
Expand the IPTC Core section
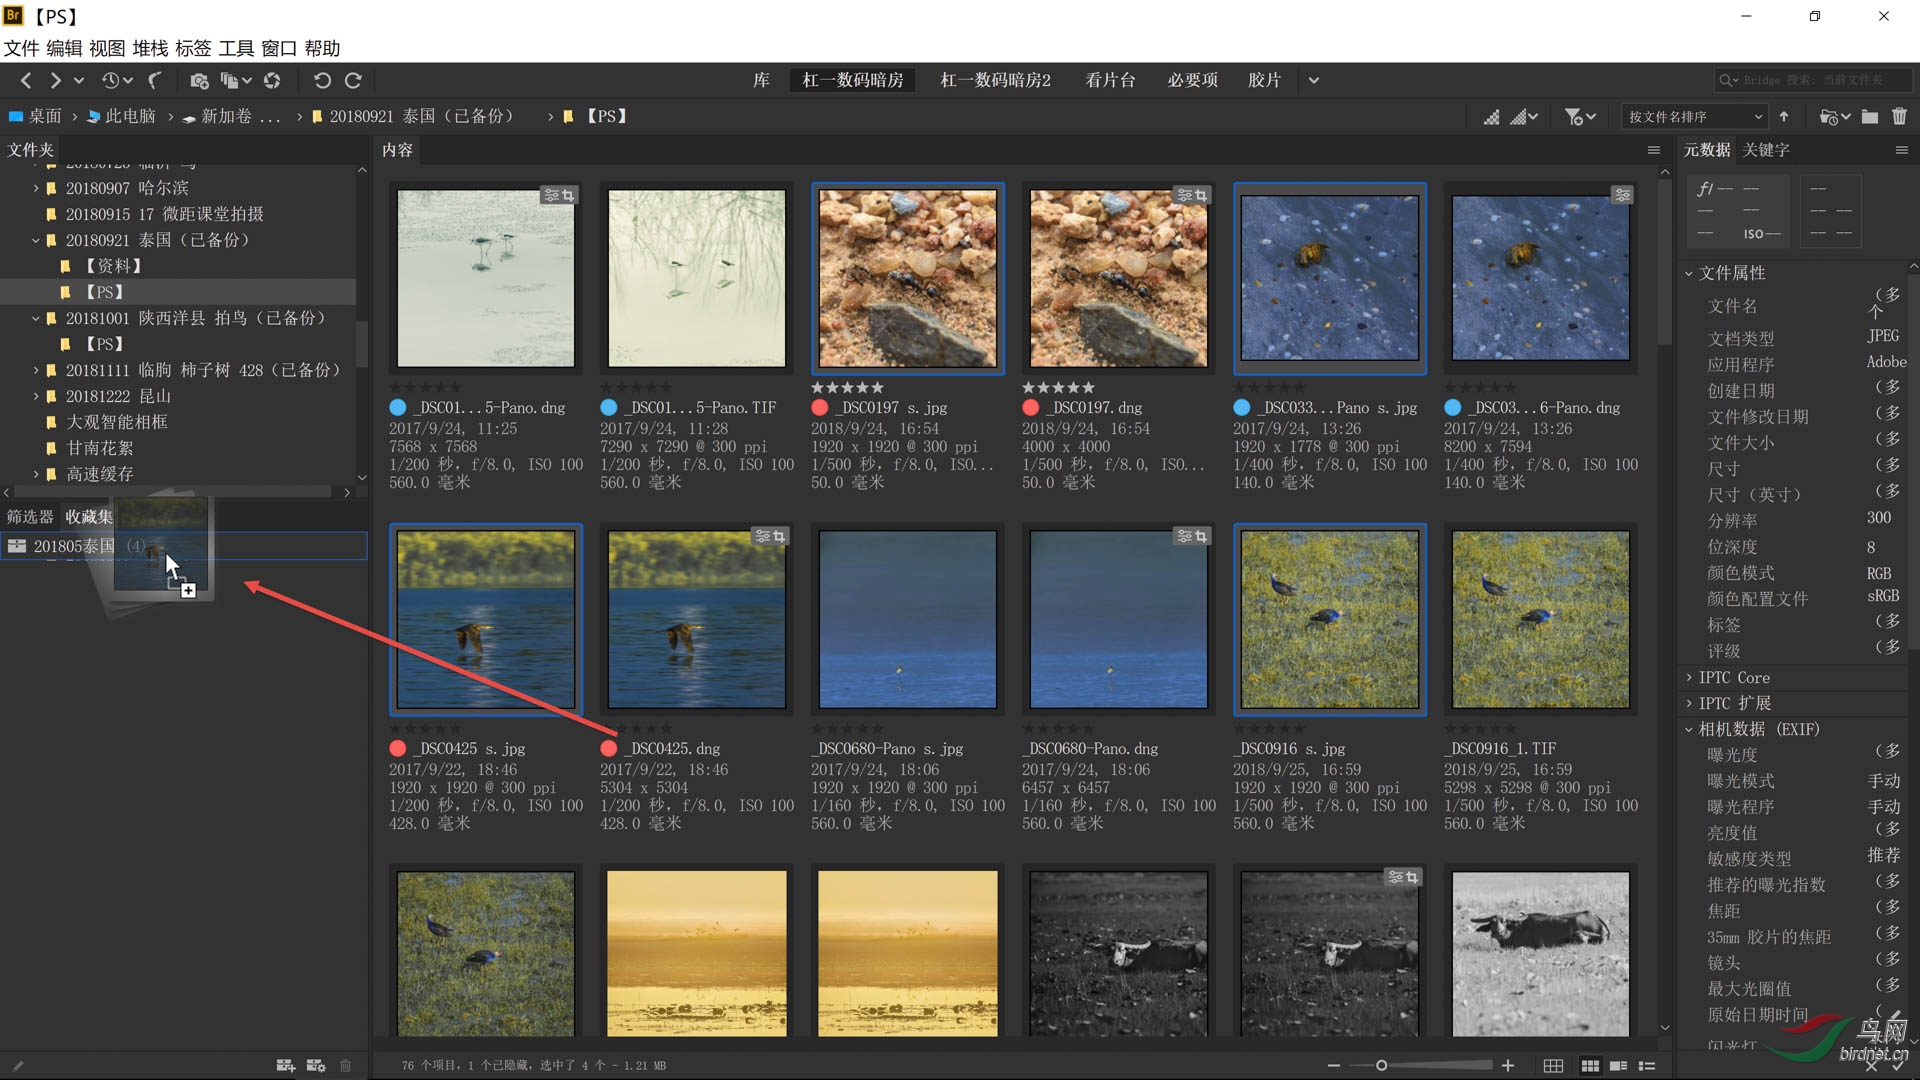tap(1733, 677)
